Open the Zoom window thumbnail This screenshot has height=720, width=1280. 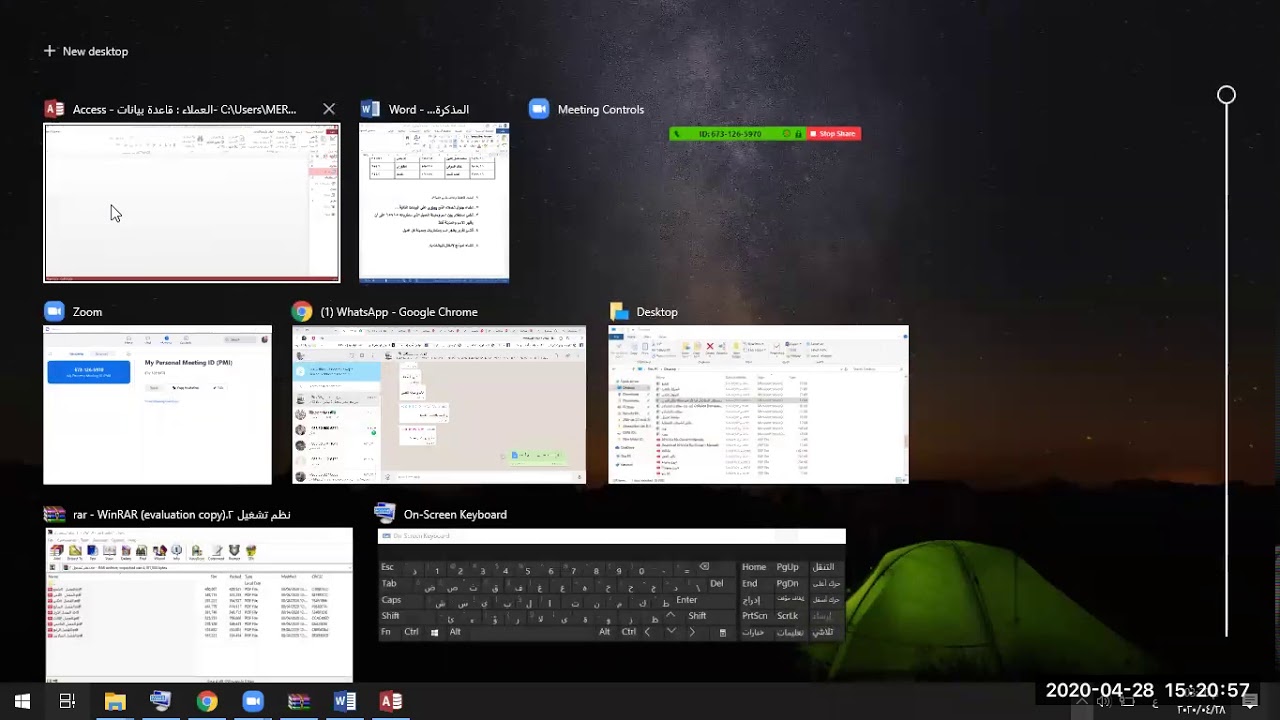157,405
